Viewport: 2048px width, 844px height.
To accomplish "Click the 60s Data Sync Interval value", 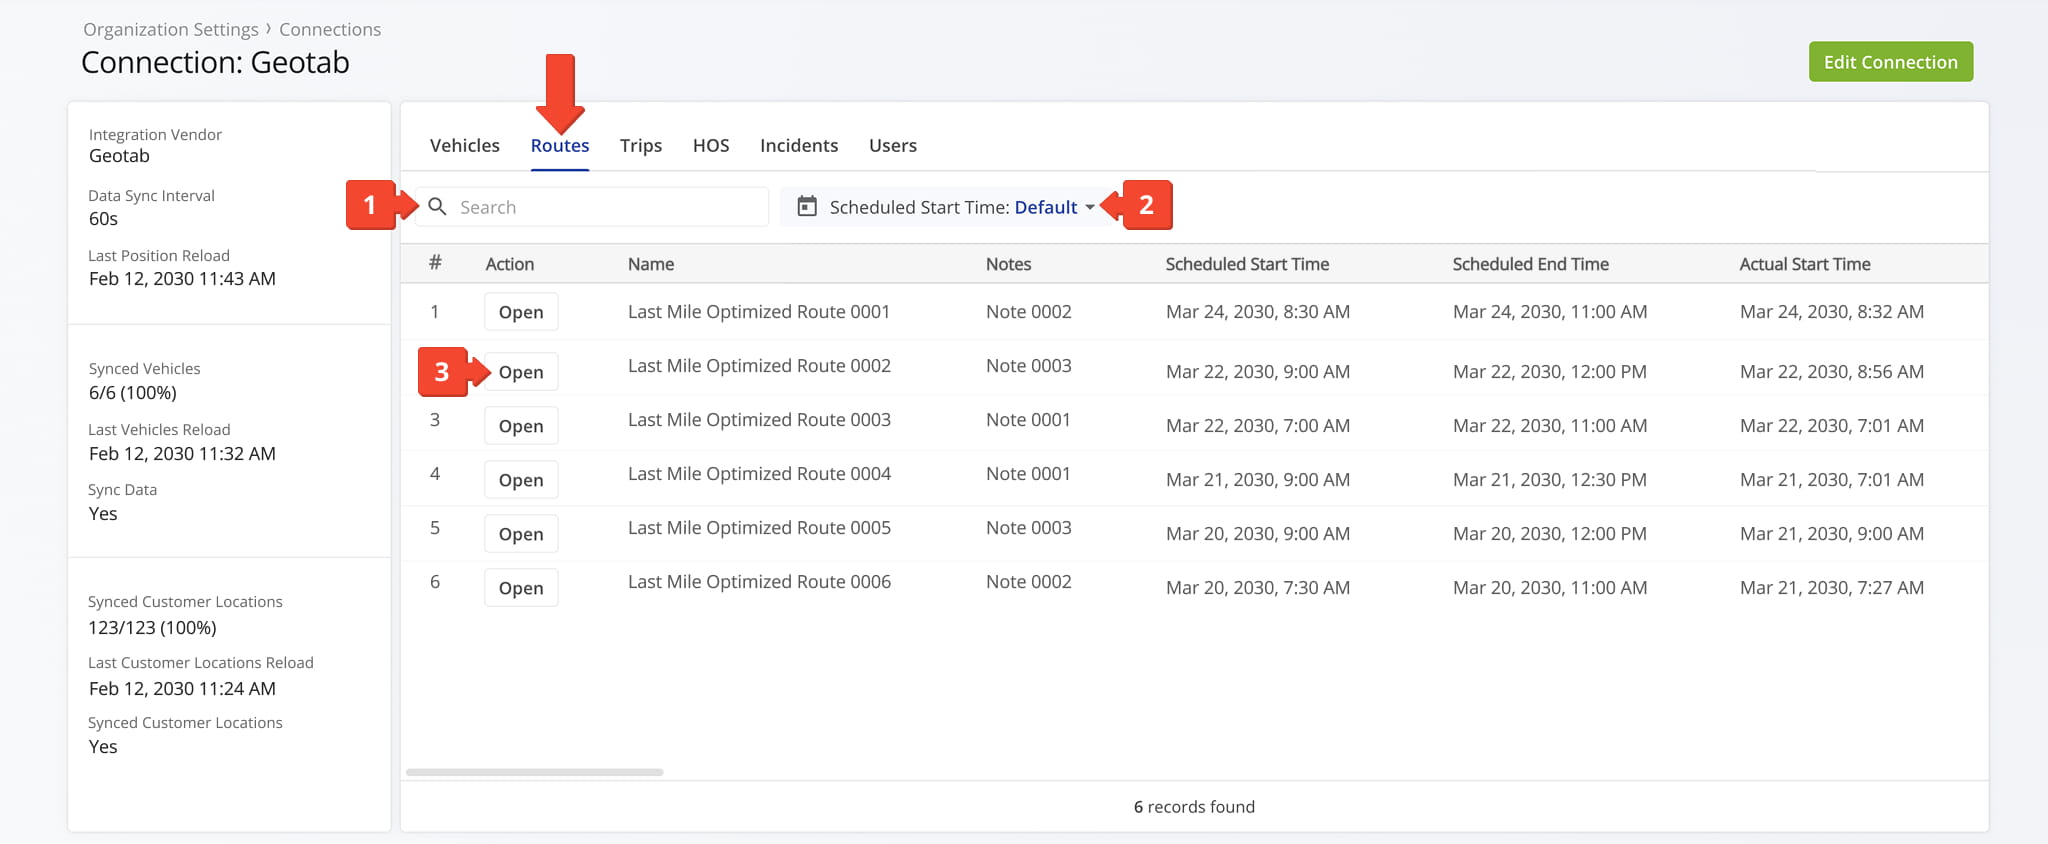I will 103,219.
